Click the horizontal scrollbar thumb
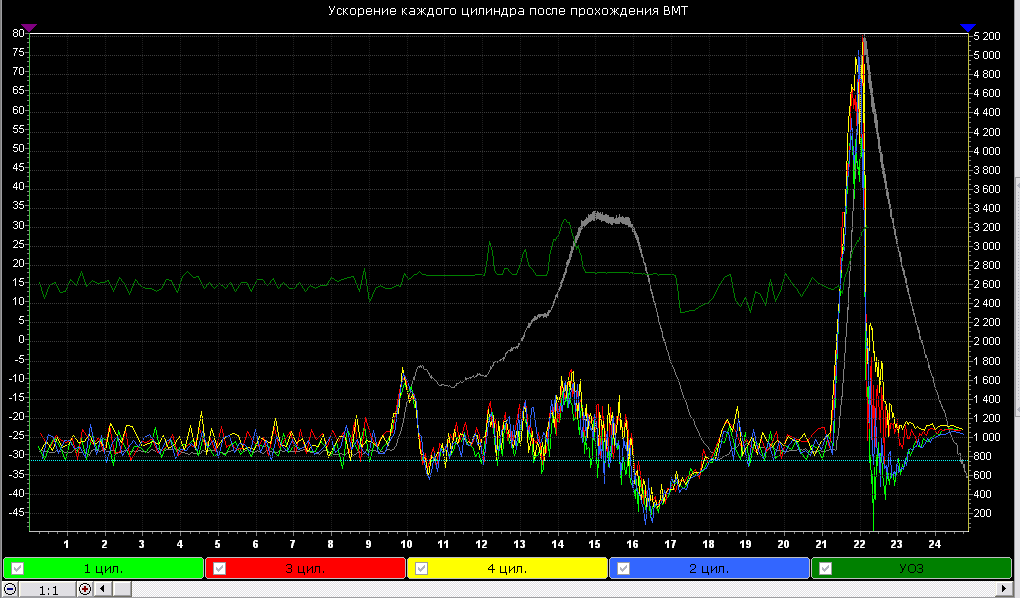 click(123, 590)
